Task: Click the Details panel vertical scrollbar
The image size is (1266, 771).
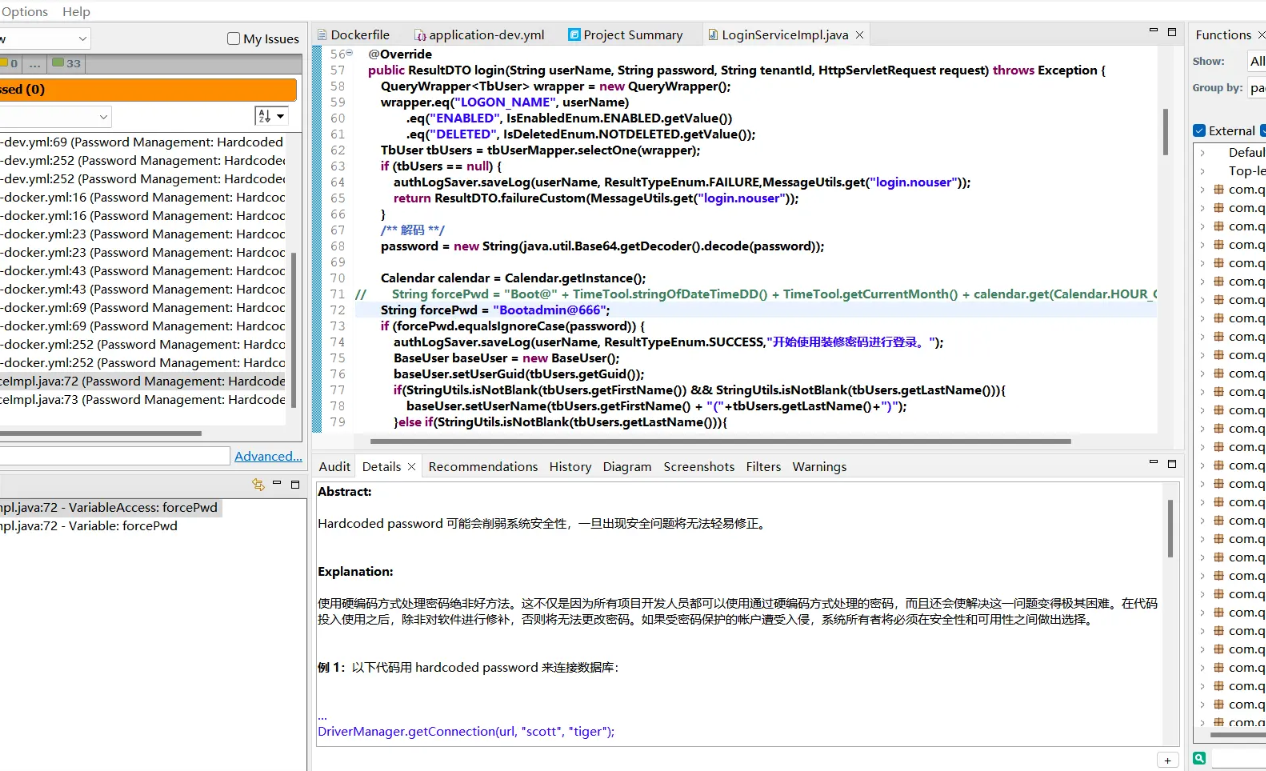Action: 1170,530
